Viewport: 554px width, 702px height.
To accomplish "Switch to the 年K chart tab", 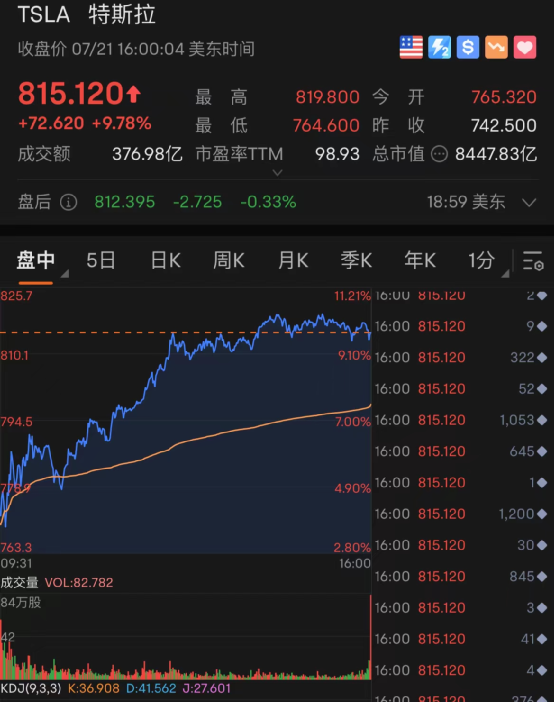I will (420, 260).
